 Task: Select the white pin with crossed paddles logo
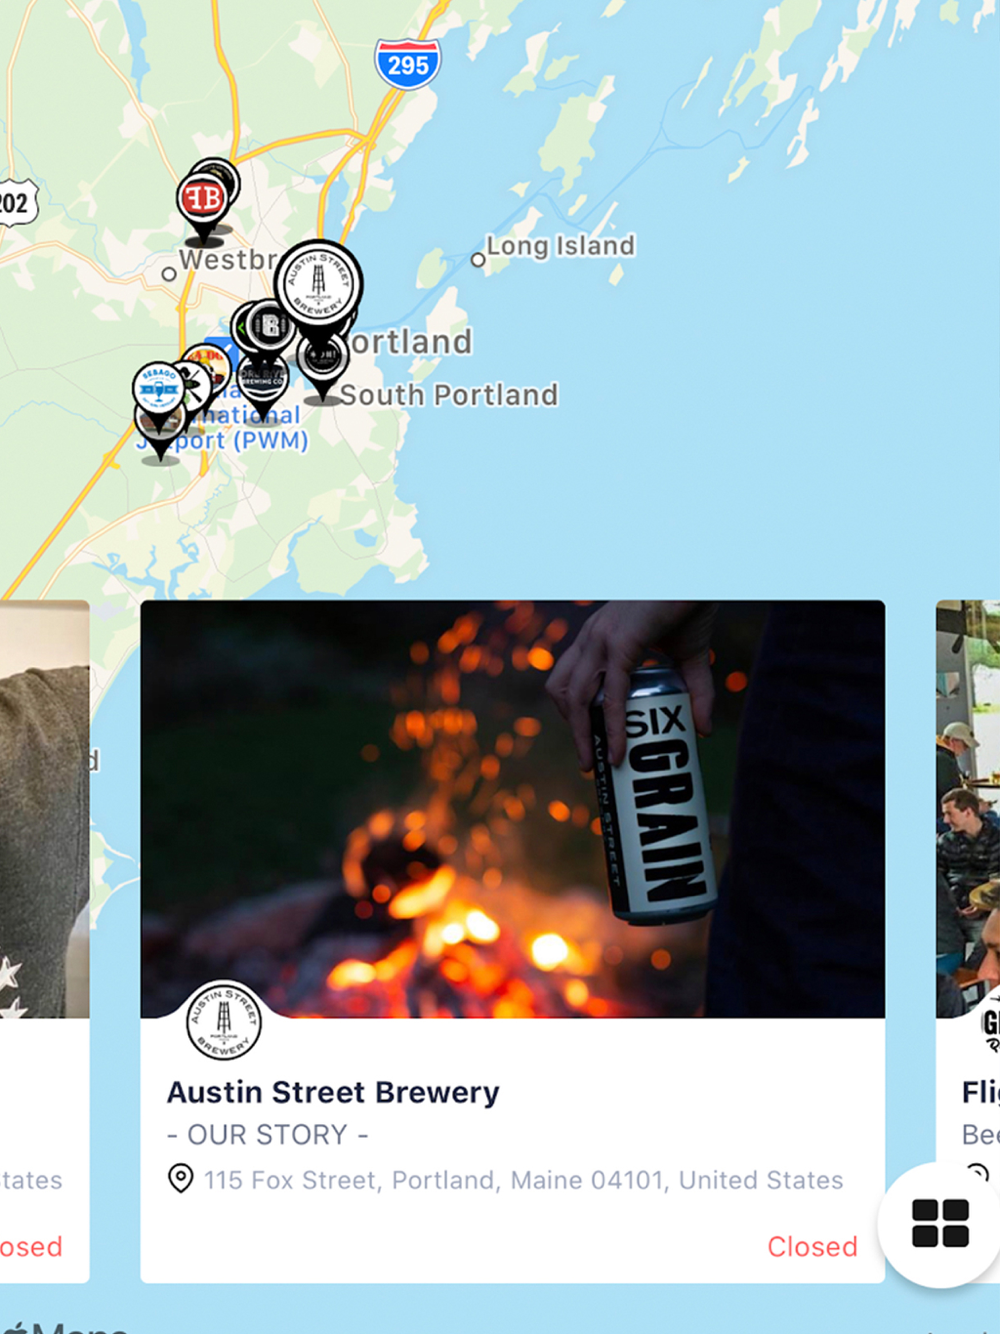pyautogui.click(x=192, y=383)
